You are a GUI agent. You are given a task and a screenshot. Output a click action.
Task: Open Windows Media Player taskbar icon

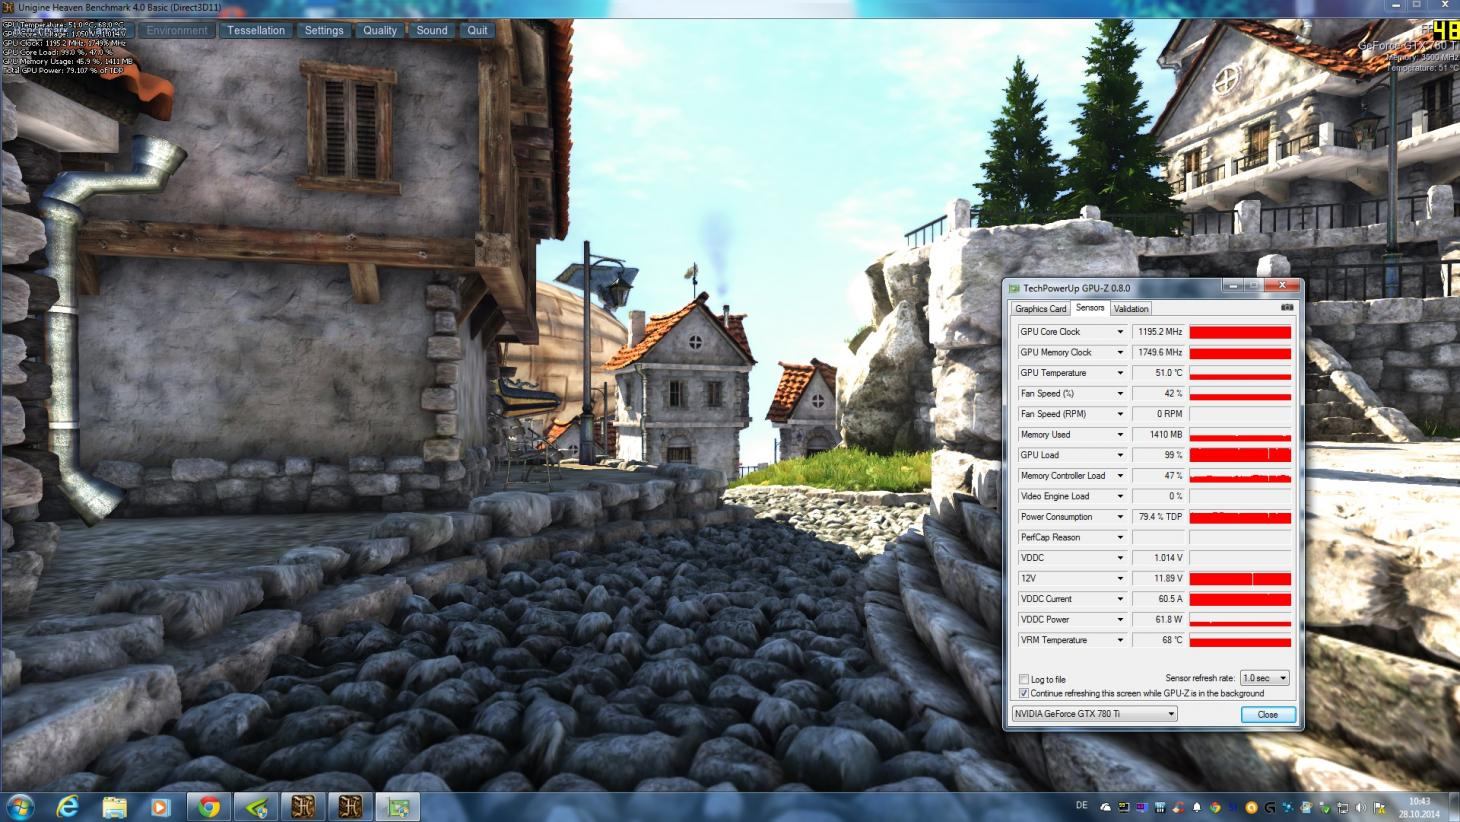(160, 806)
